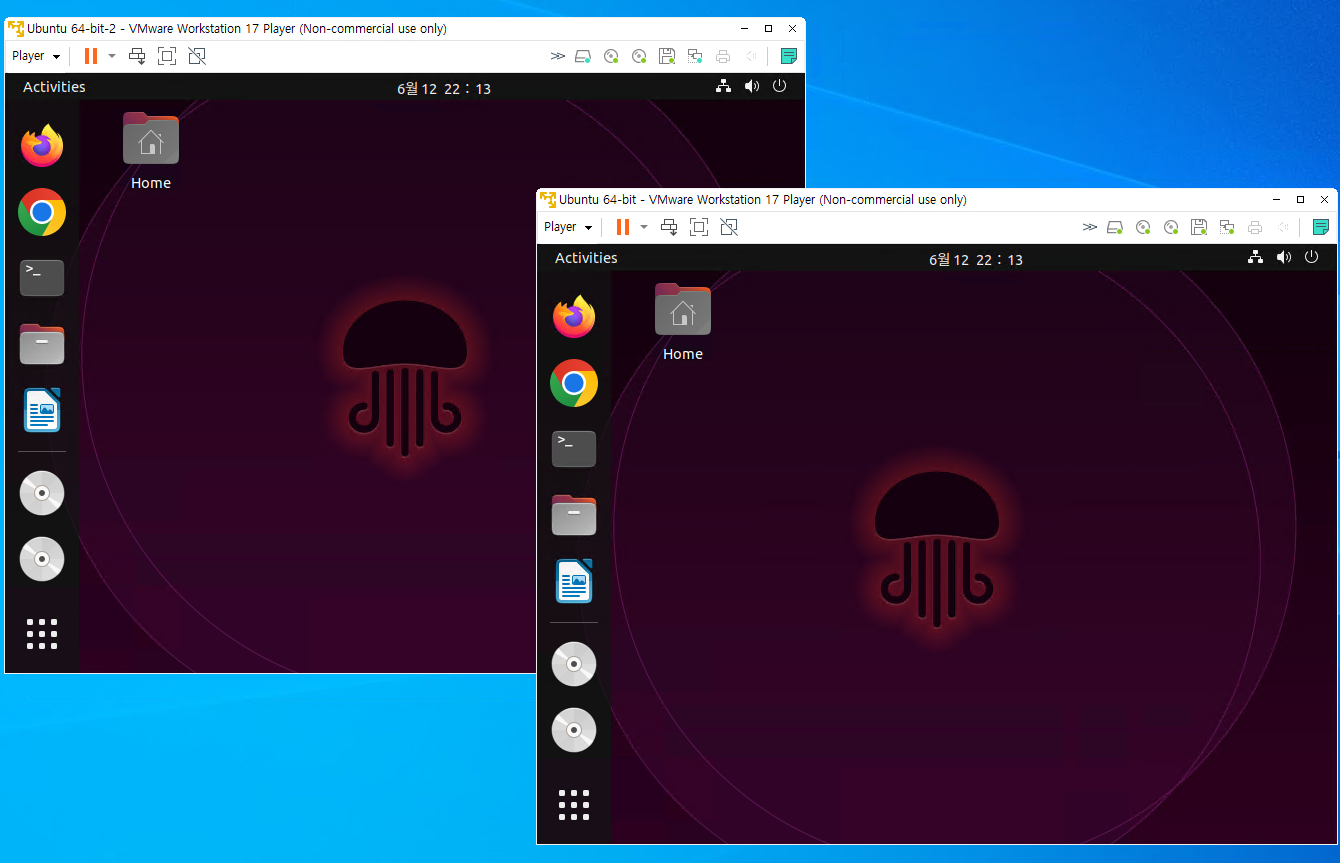The height and width of the screenshot is (863, 1340).
Task: Launch LibreOffice Writer from Ubuntu 64-bit-2 dock
Action: 42,410
